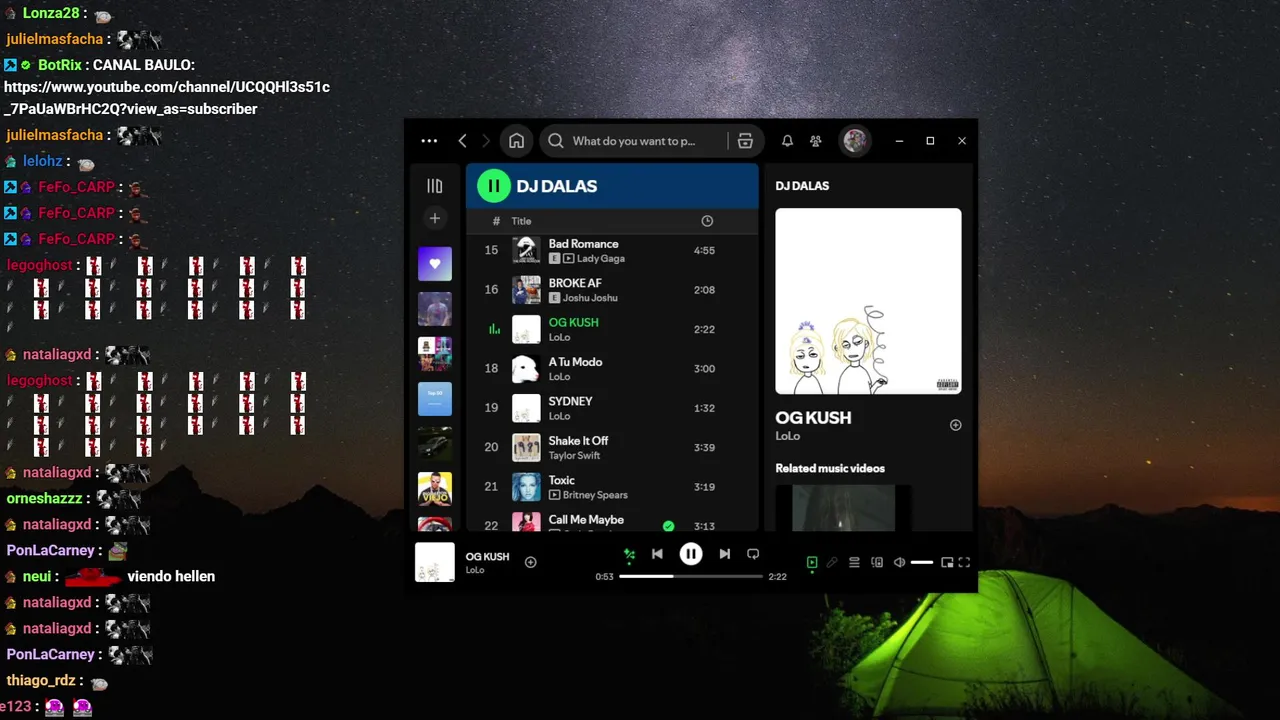1280x720 pixels.
Task: Open the play queue icon
Action: click(854, 563)
